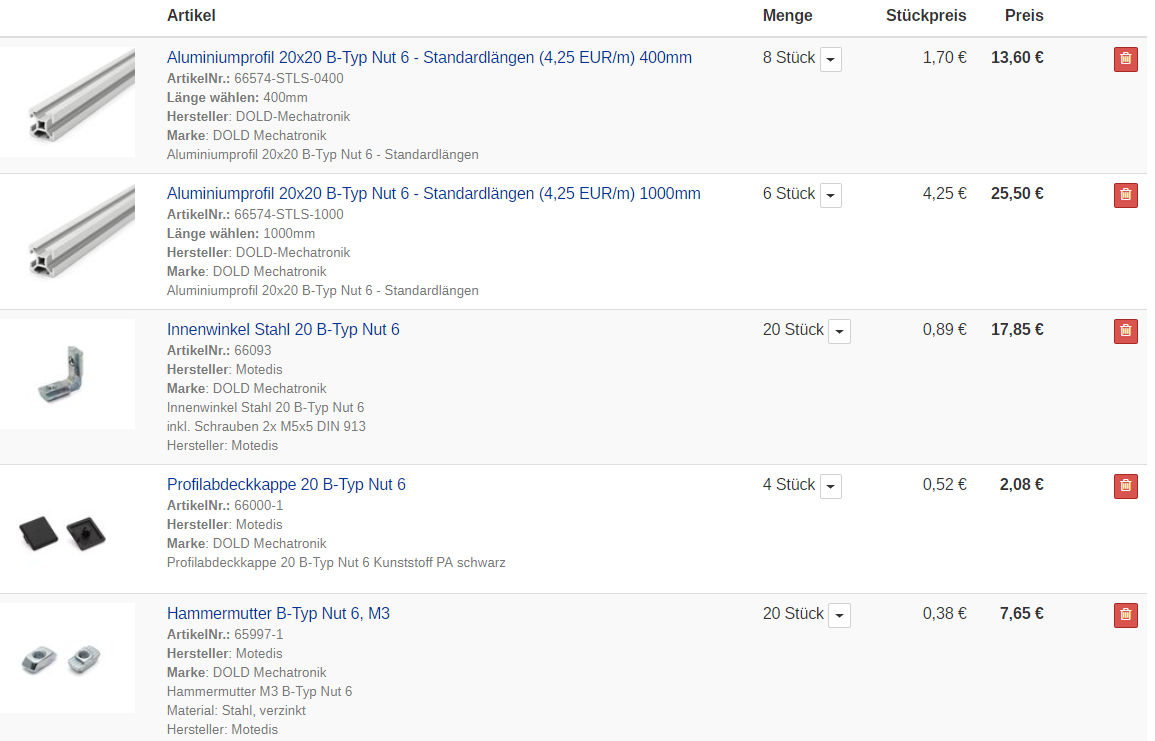1155x741 pixels.
Task: Go to Hammermutter B-Typ Nut 6, M3
Action: (278, 614)
